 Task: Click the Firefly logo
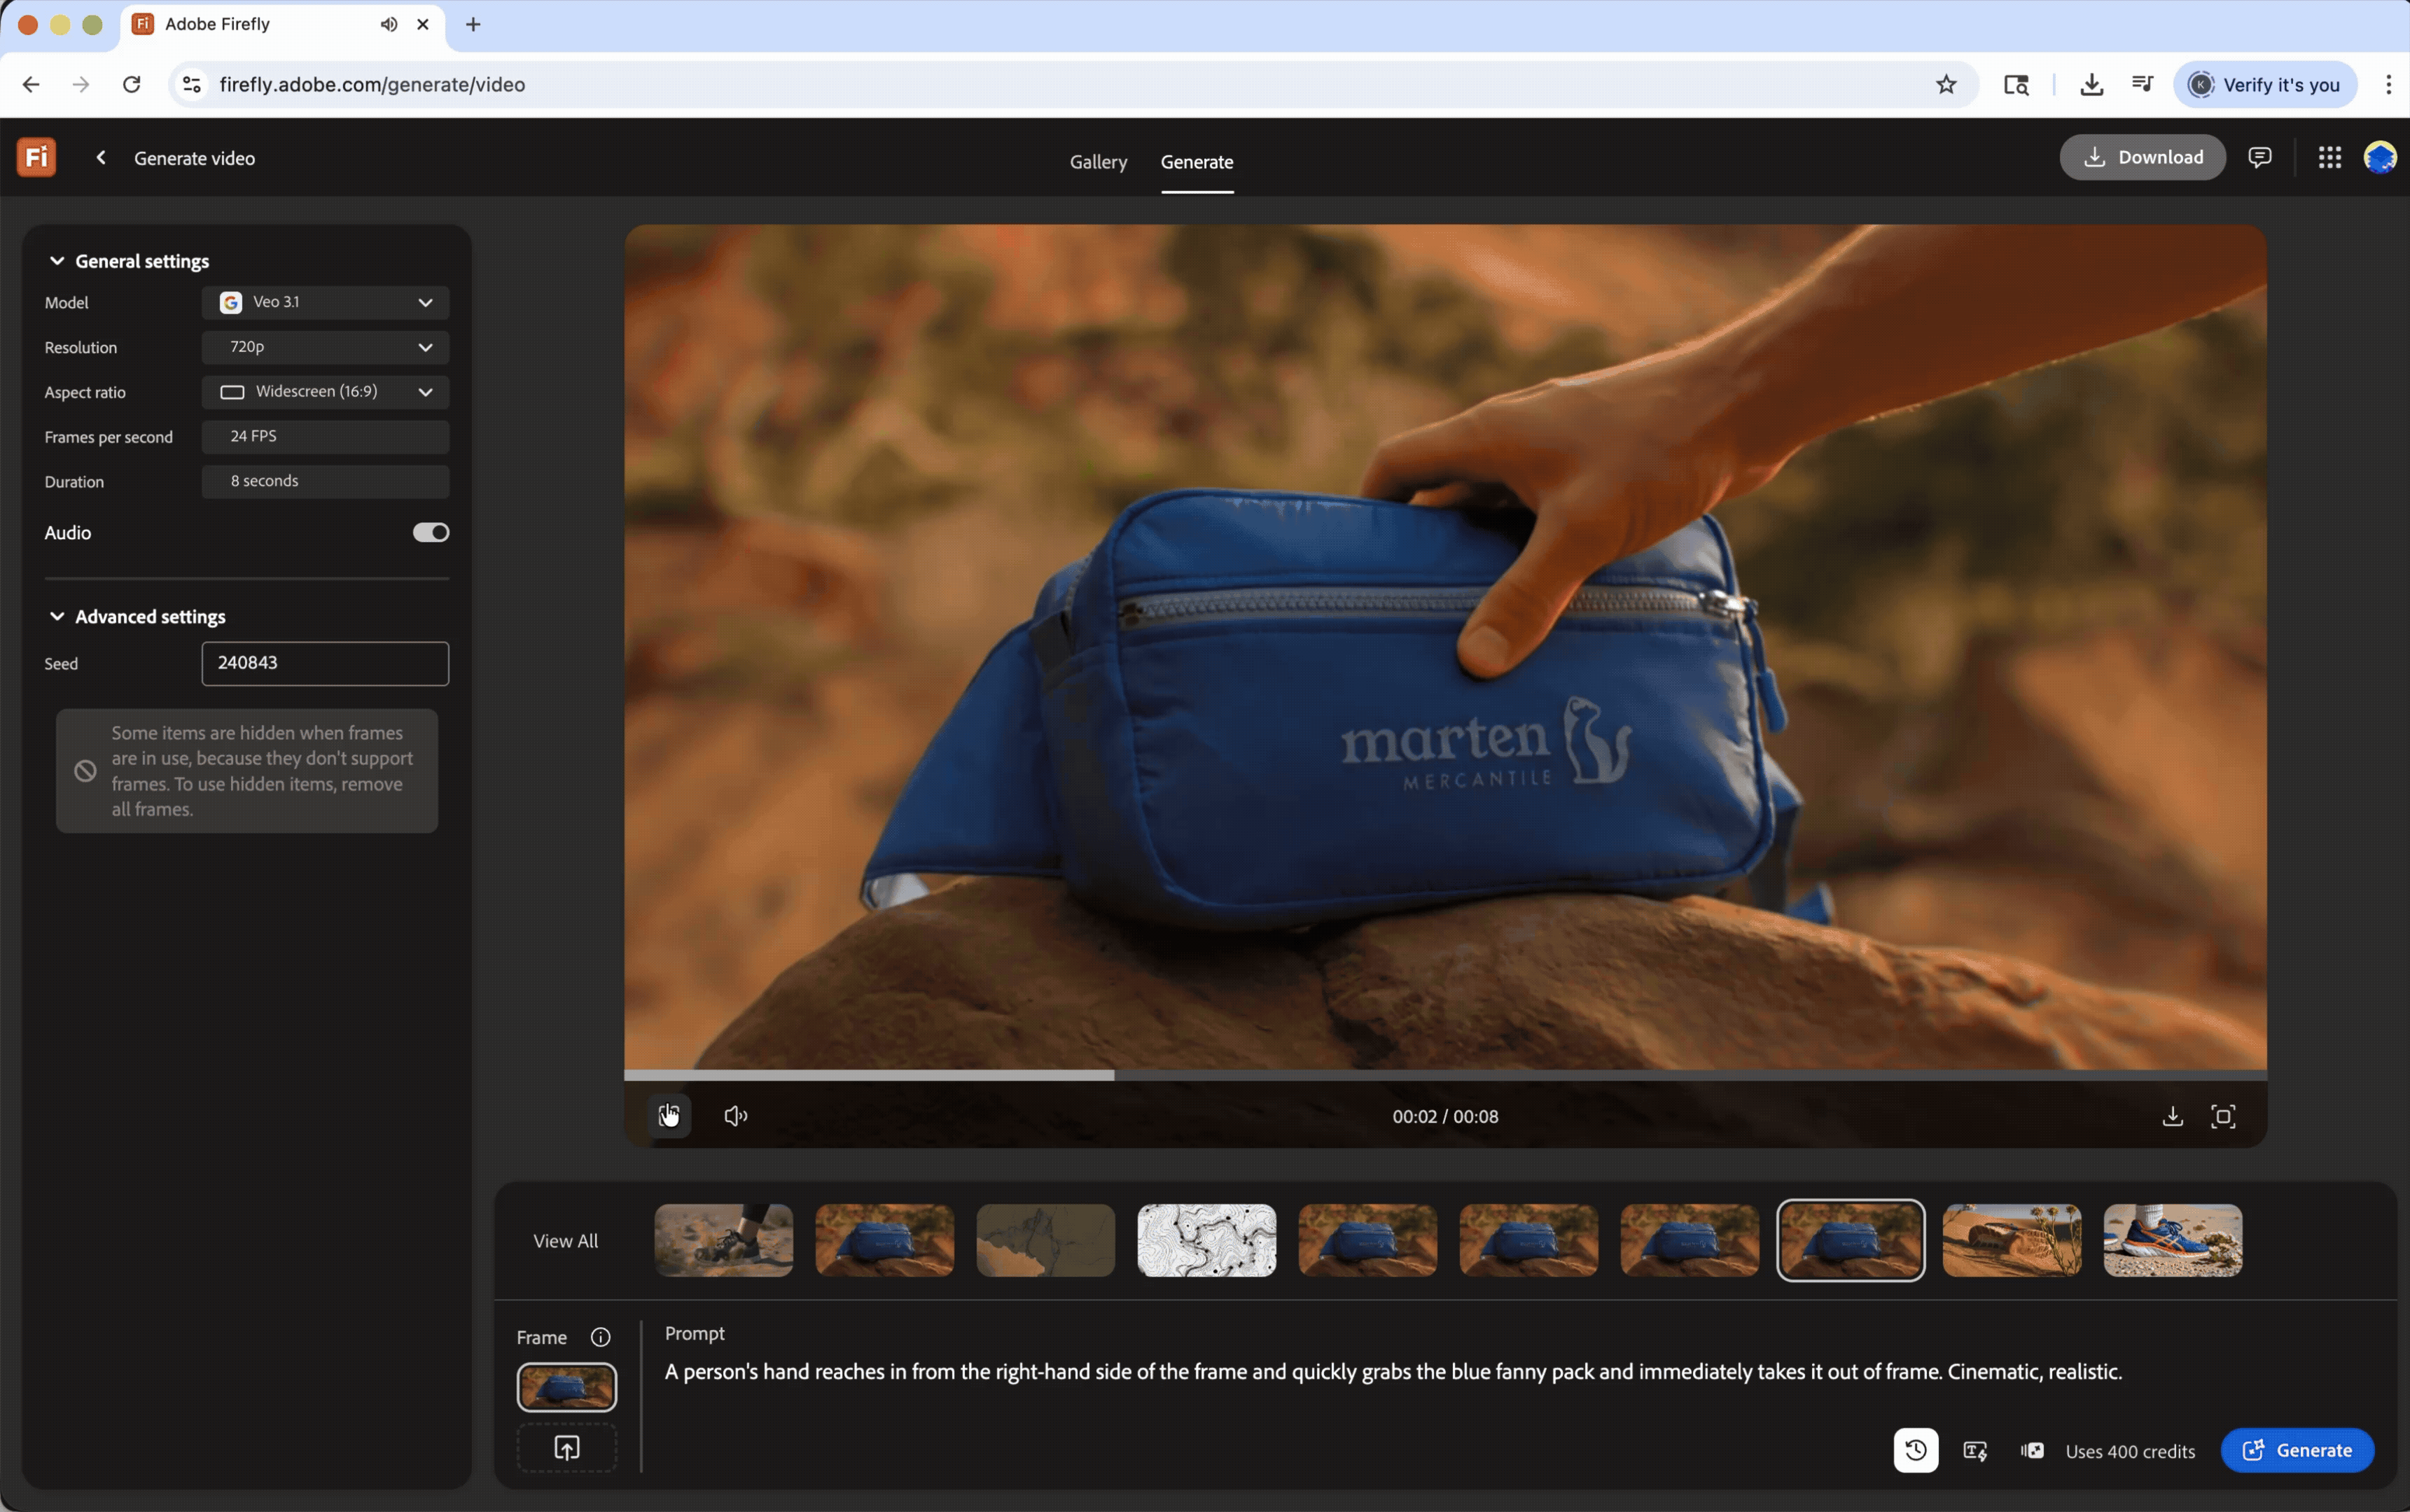point(36,156)
